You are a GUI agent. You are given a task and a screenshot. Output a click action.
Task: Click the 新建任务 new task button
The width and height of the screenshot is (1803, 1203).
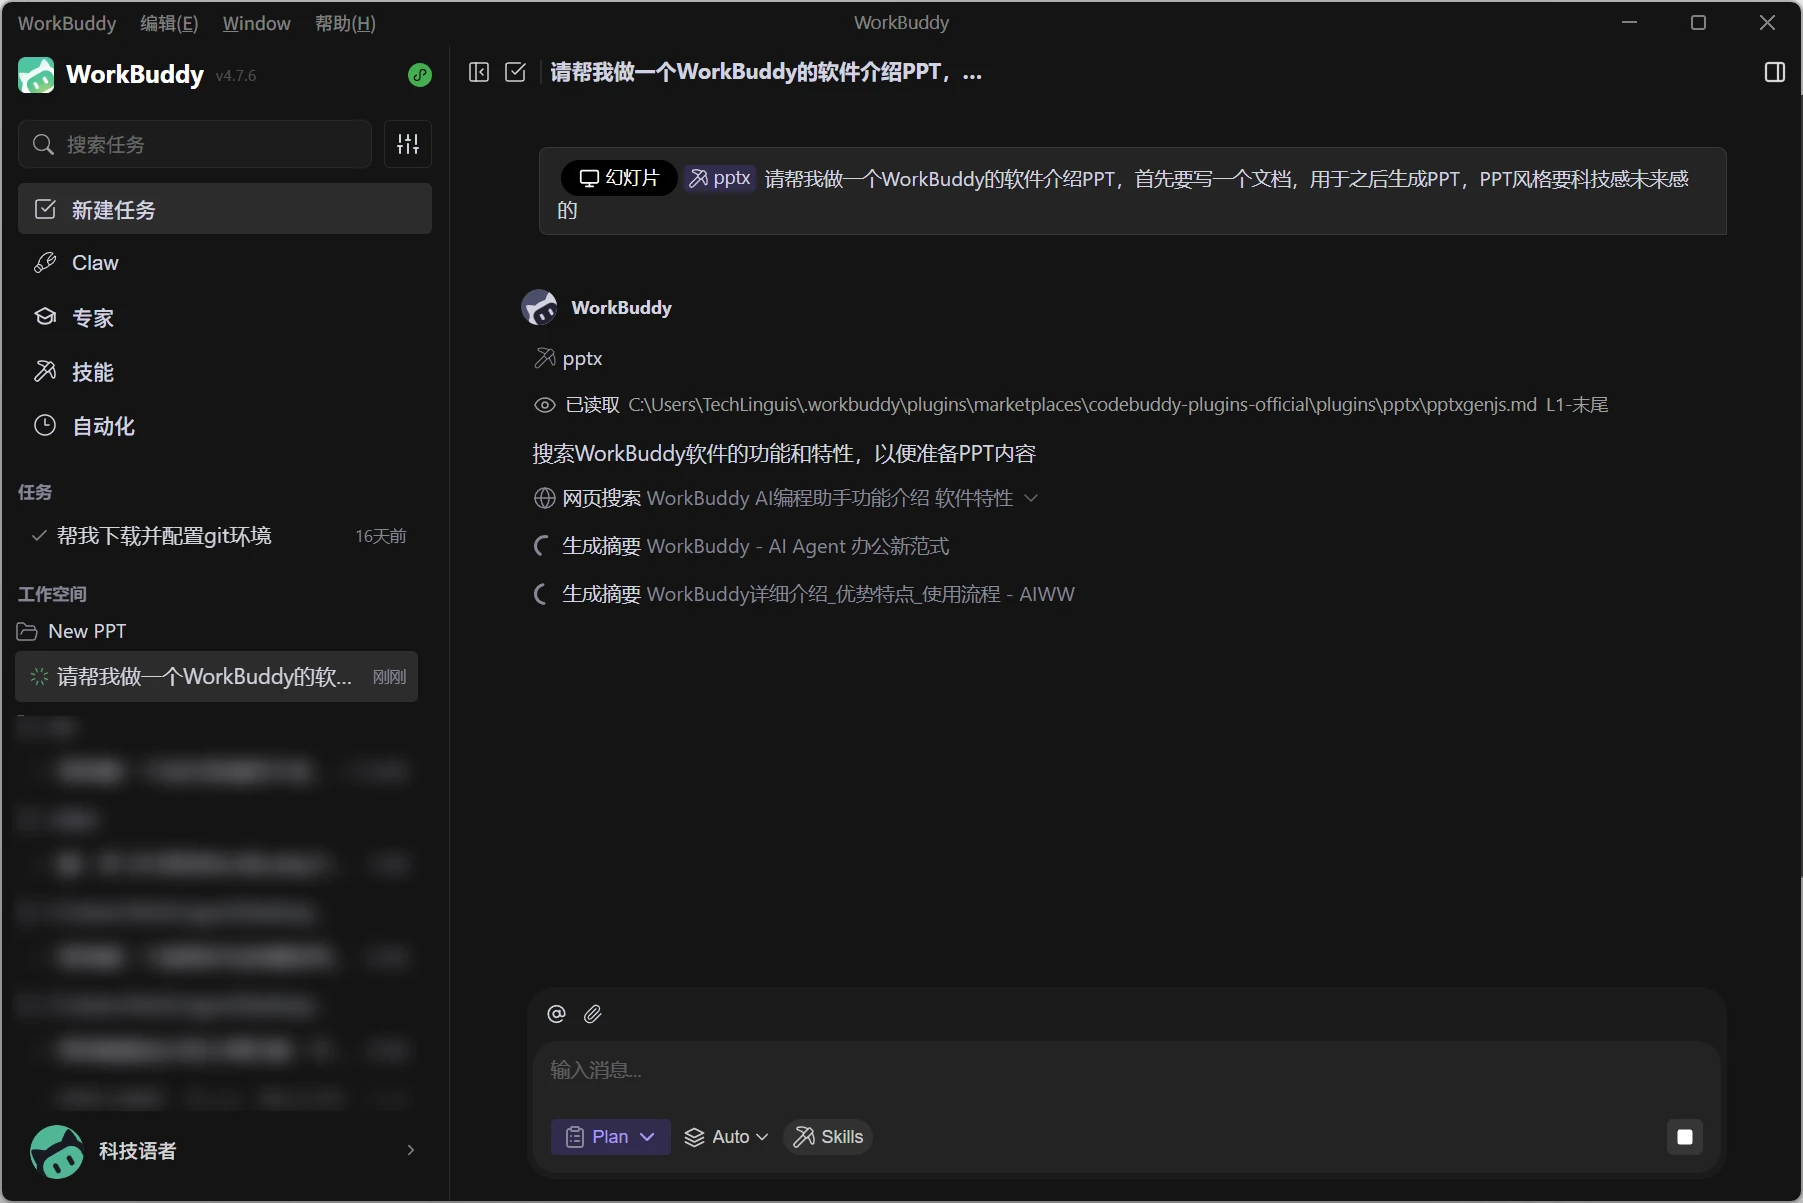coord(225,209)
